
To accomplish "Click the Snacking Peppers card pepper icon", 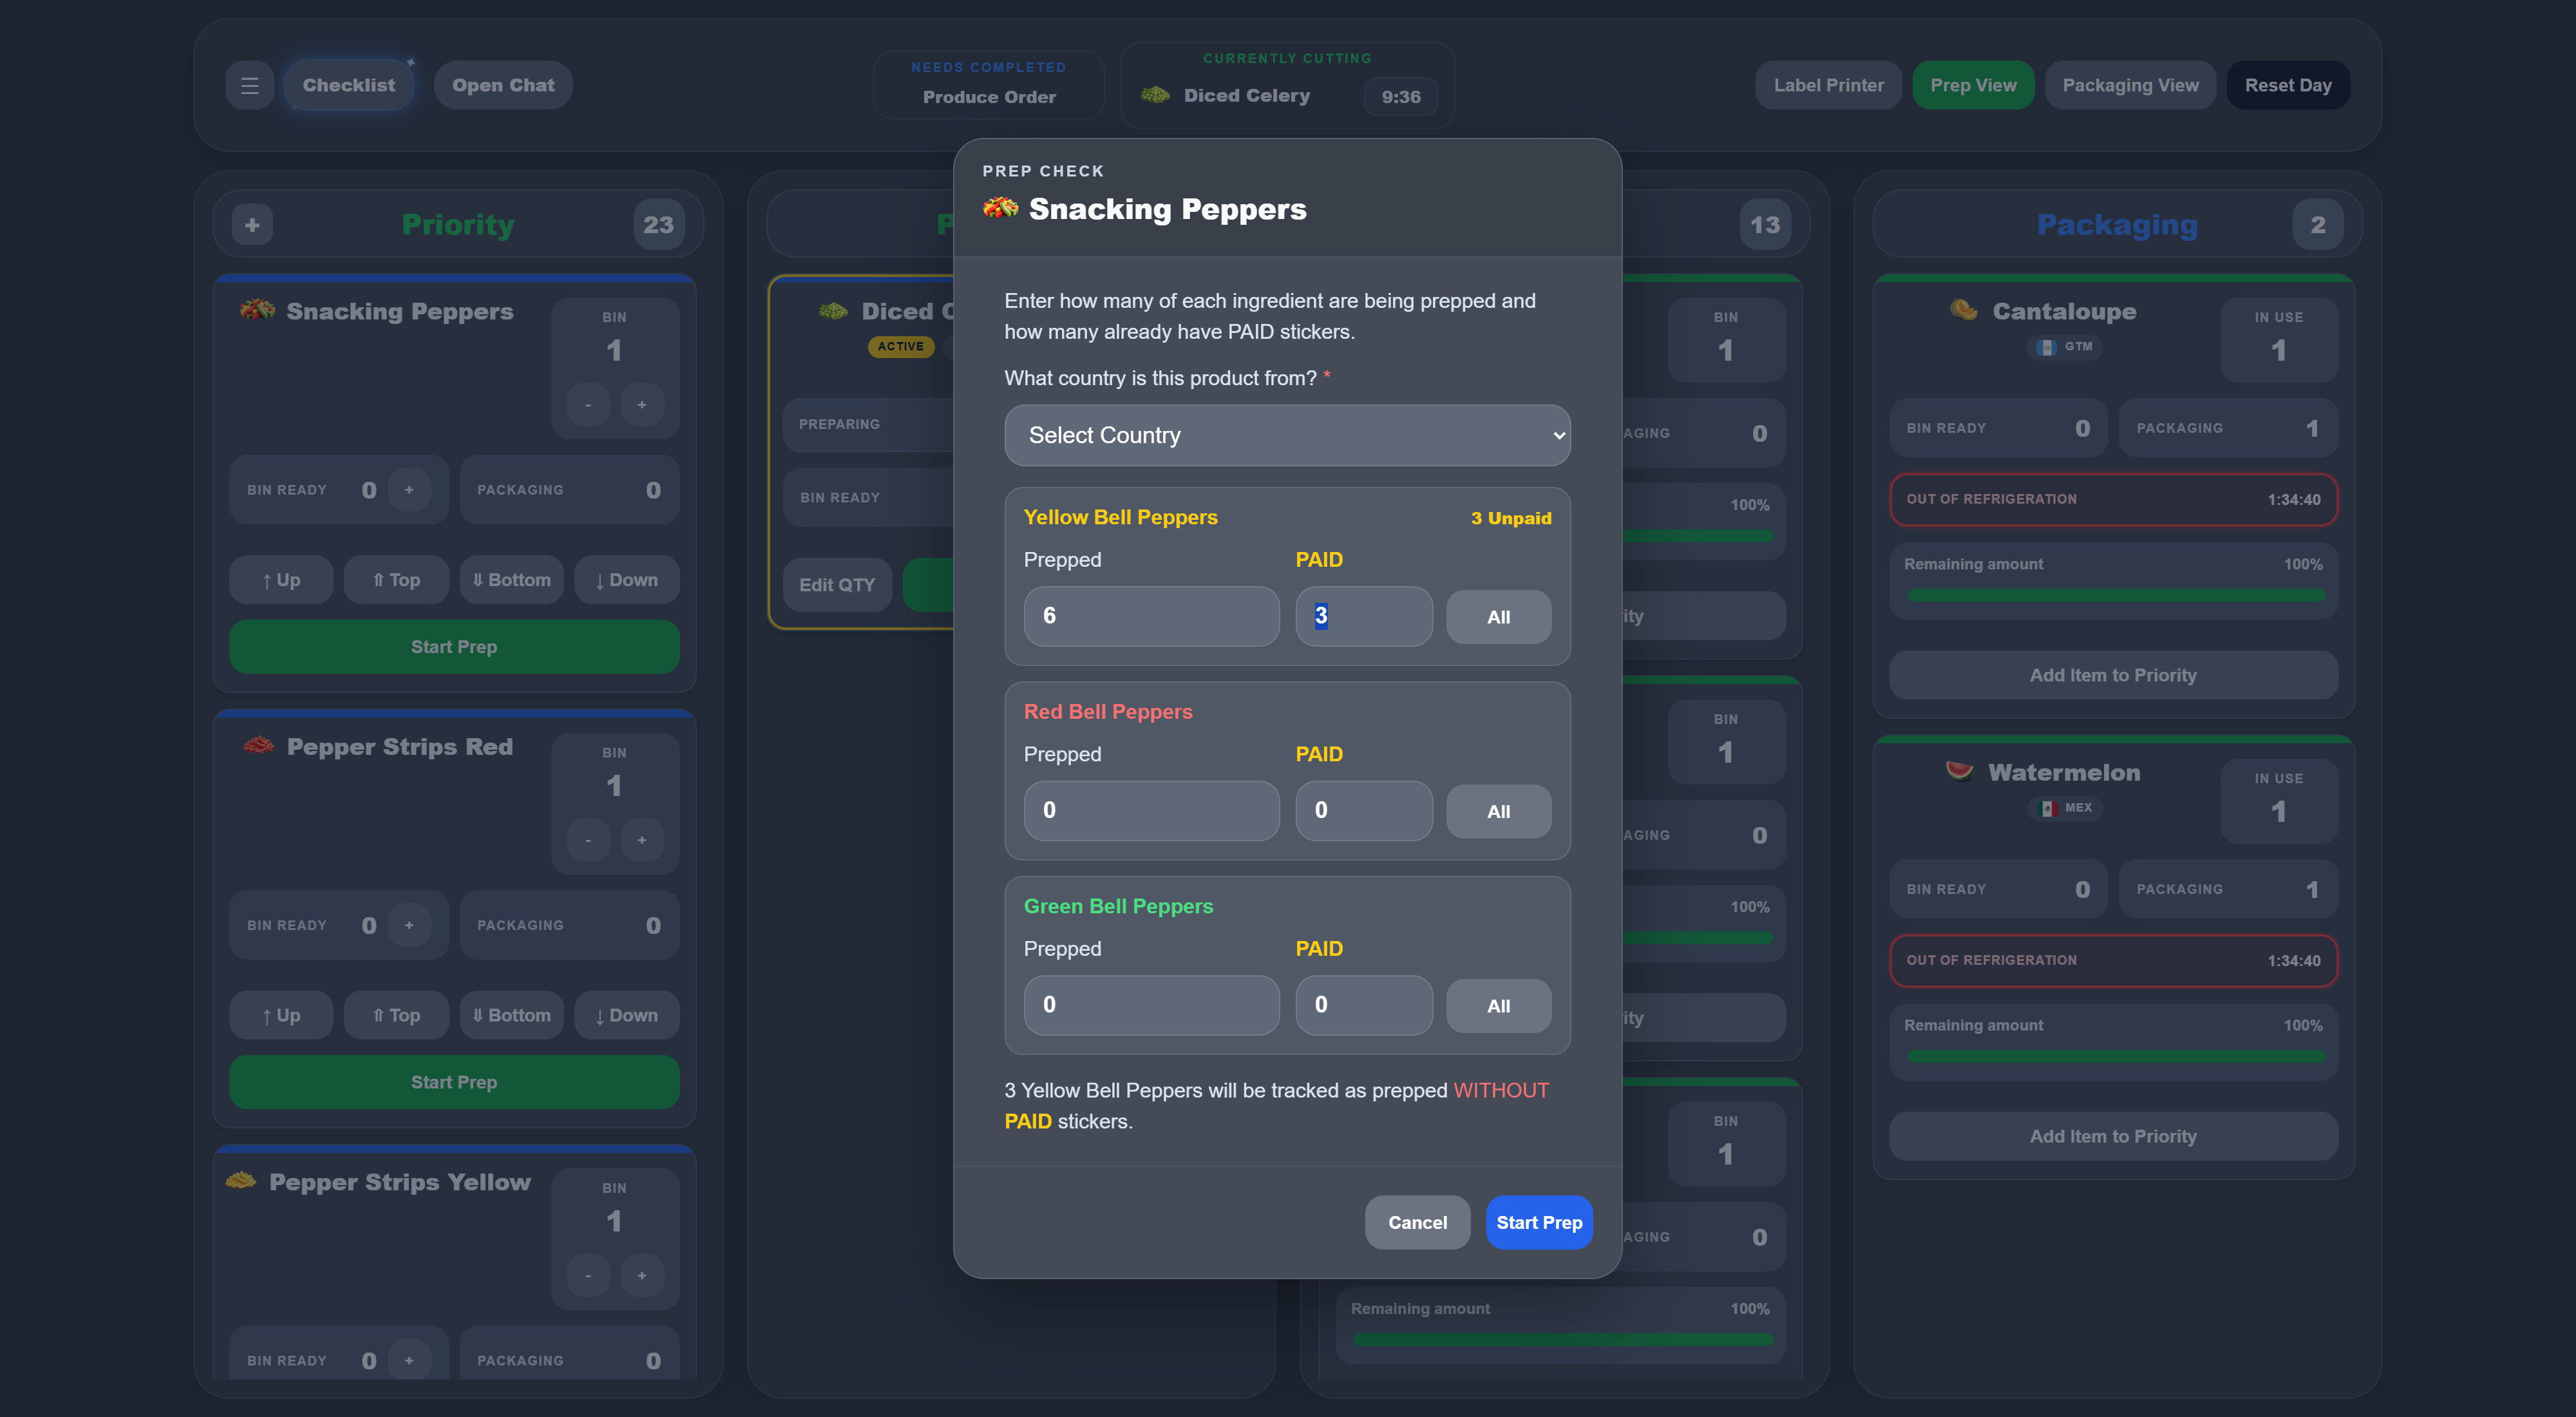I will click(257, 310).
